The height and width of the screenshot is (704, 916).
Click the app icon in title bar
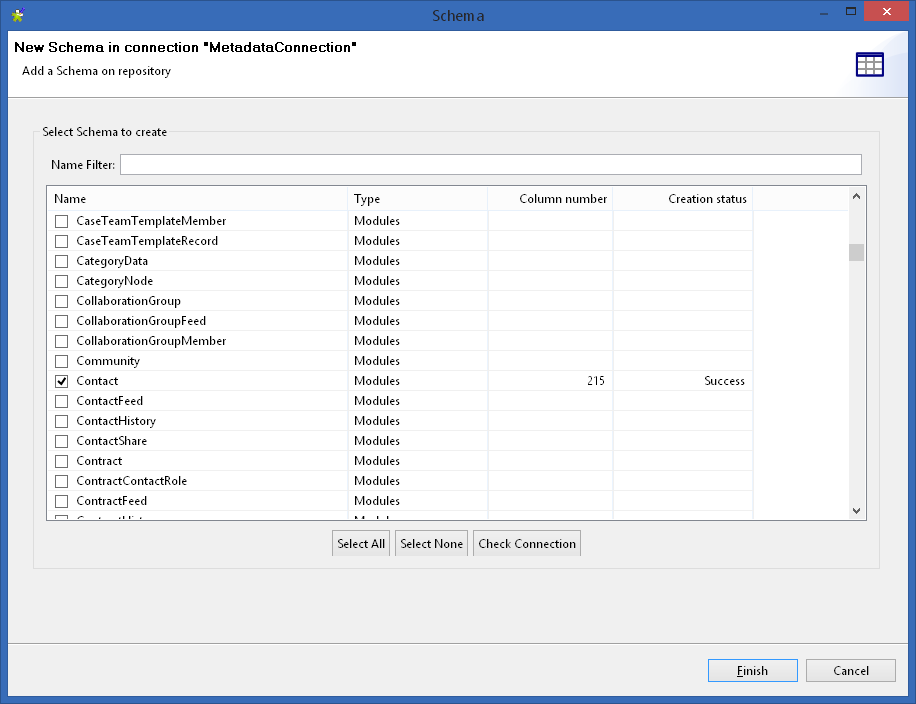click(17, 15)
